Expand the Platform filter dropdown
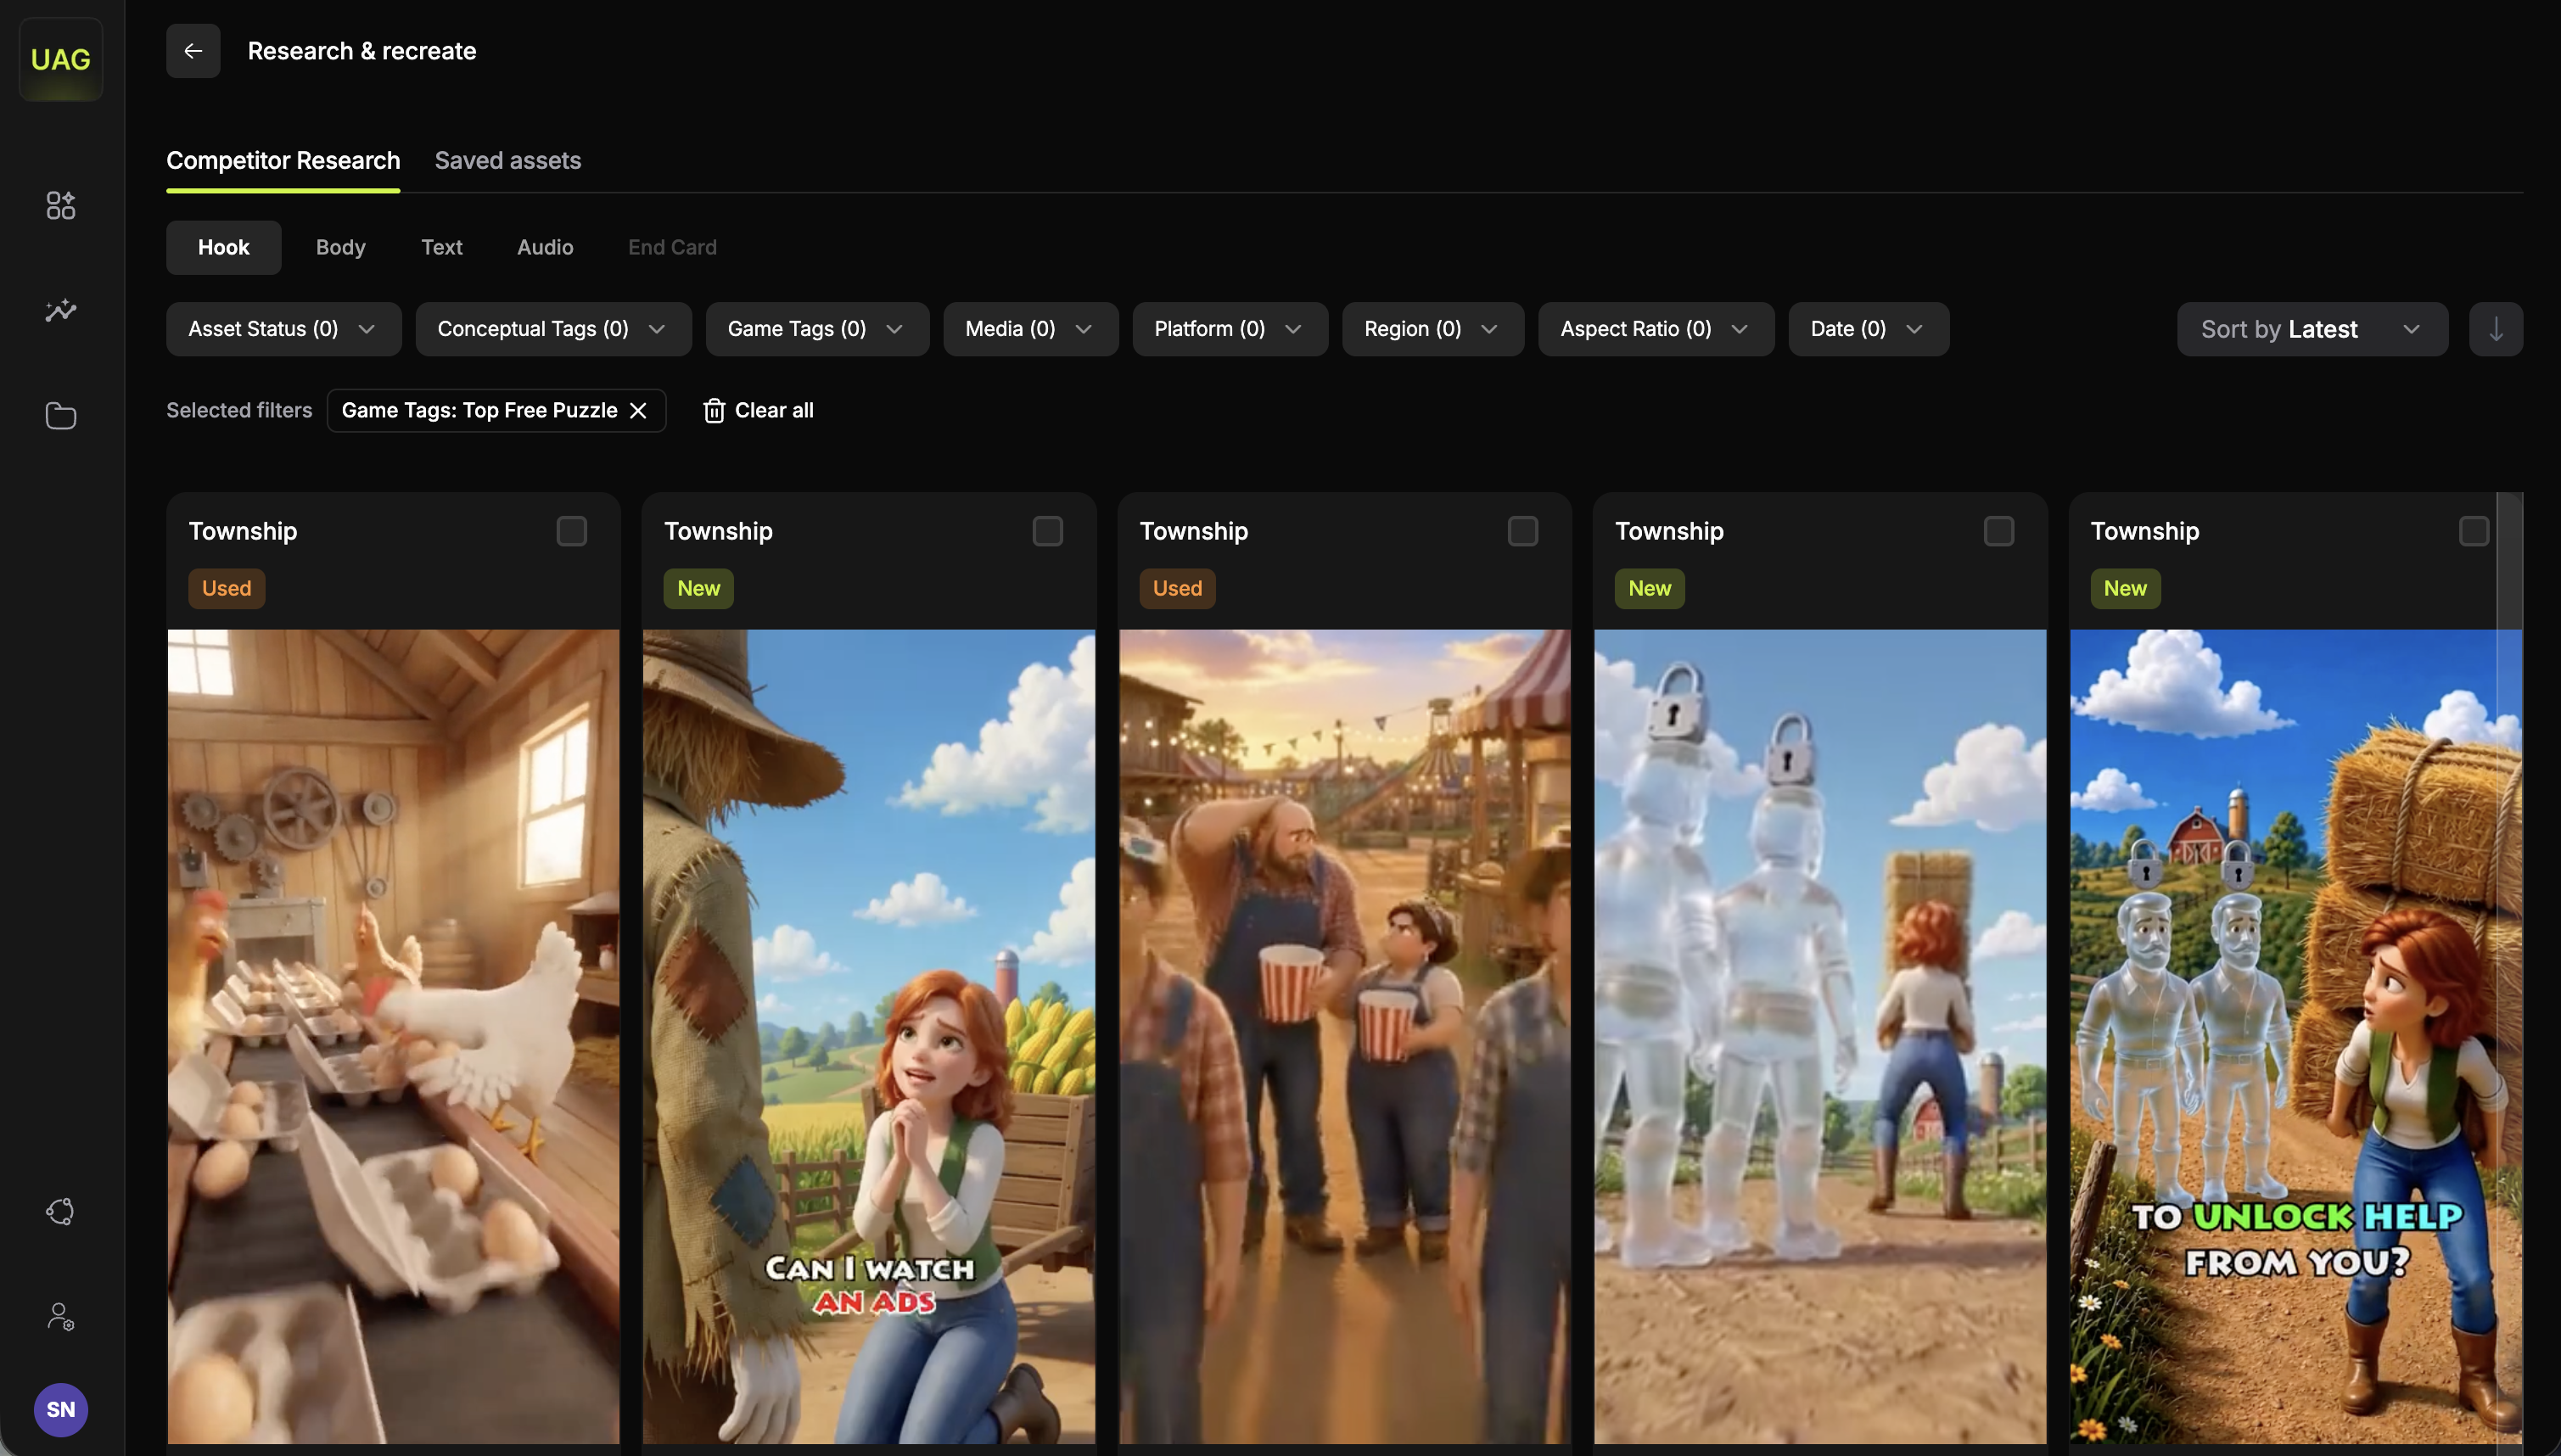The height and width of the screenshot is (1456, 2561). click(x=1230, y=329)
